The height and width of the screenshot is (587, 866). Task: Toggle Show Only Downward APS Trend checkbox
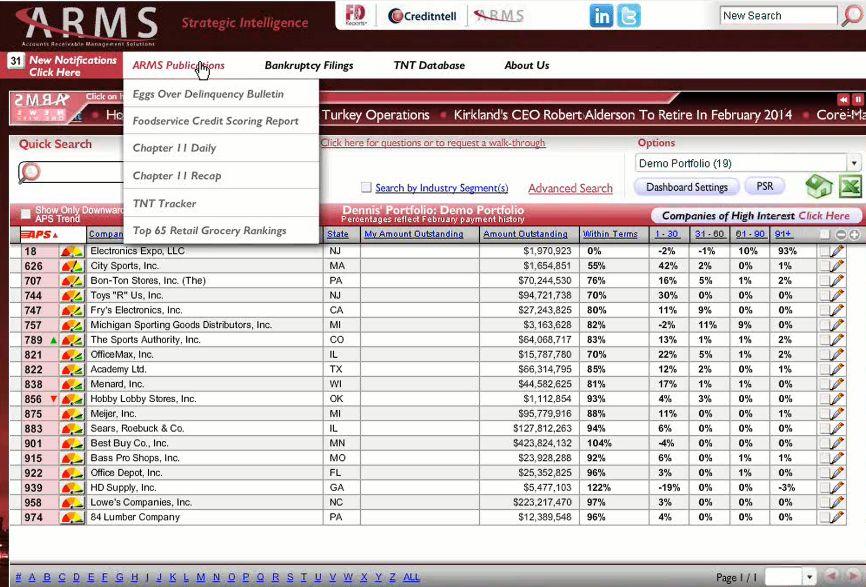(25, 214)
